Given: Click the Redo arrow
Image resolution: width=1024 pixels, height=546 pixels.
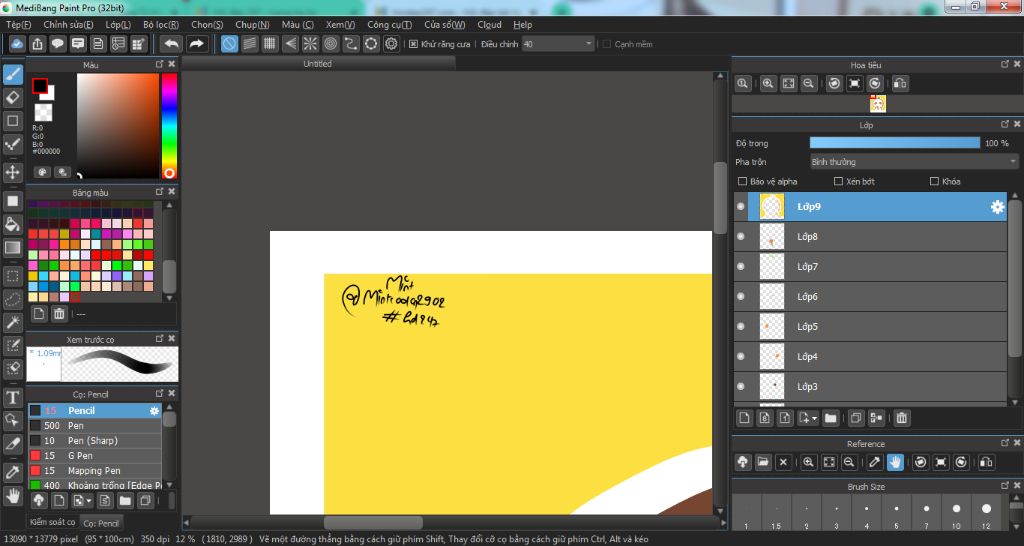Looking at the screenshot, I should coord(196,44).
